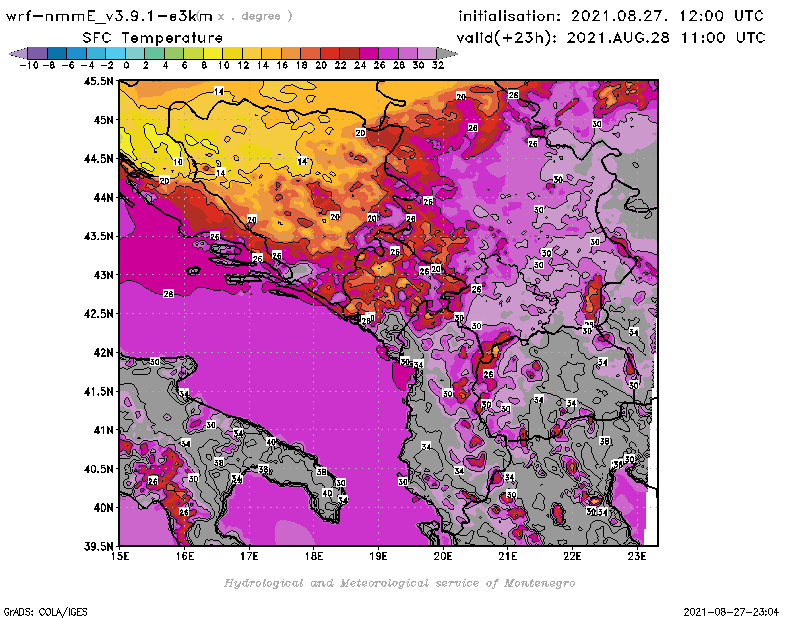Screen dimensions: 800x618
Task: Select the legend swatch between 0 and 2
Action: [135, 53]
